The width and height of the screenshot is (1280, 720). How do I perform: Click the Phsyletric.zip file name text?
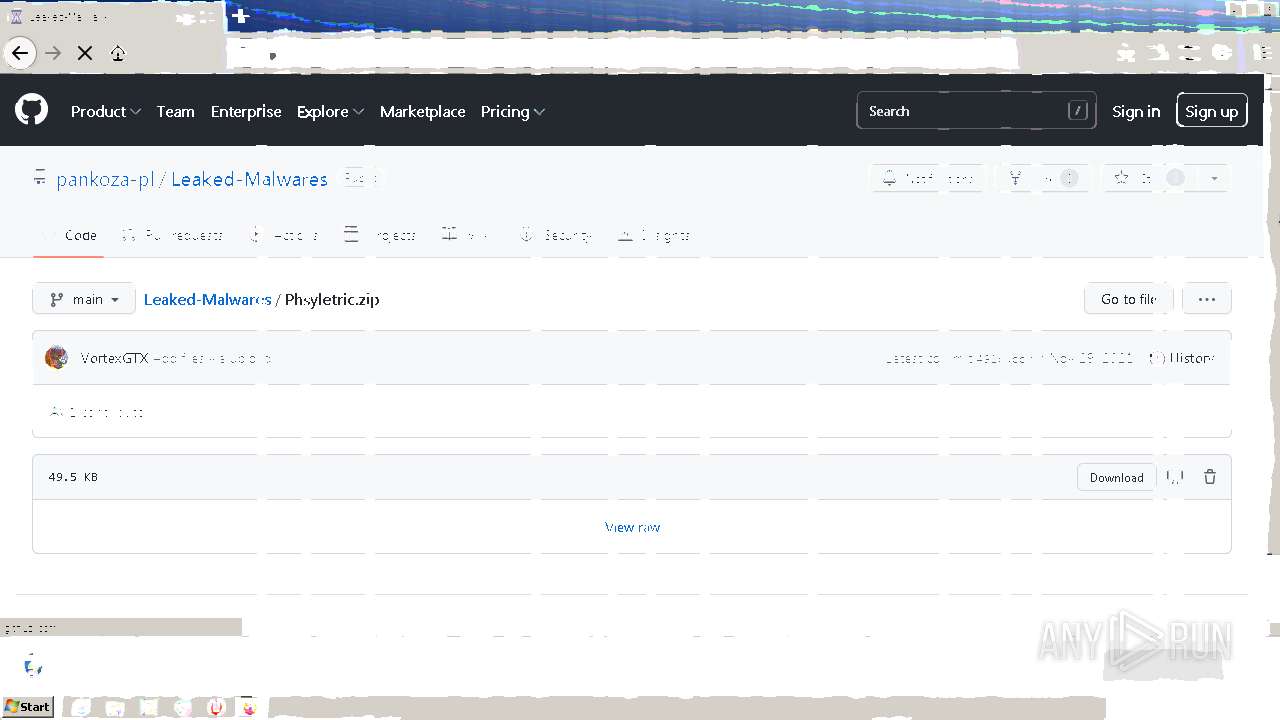coord(332,299)
